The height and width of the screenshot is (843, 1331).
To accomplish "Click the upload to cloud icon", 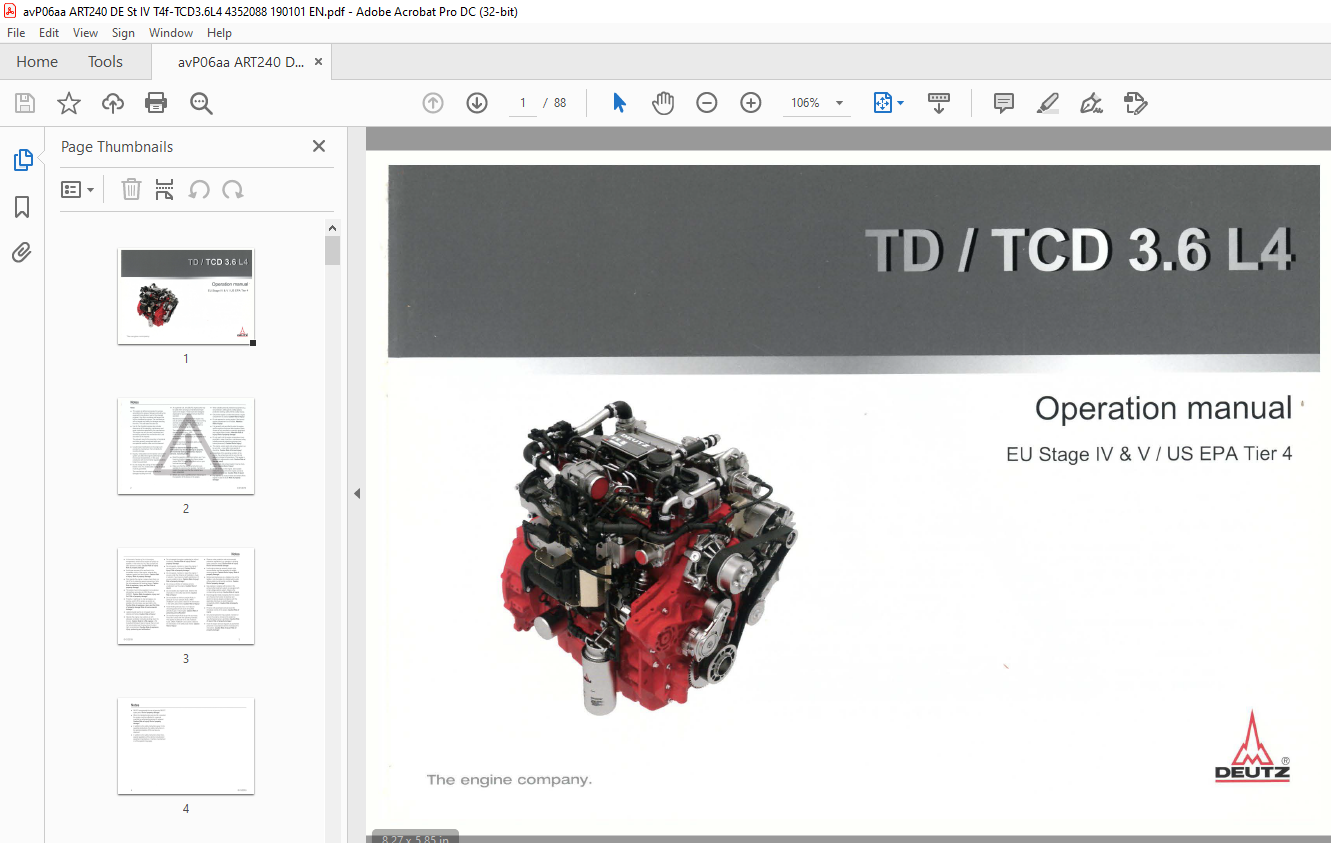I will [113, 103].
